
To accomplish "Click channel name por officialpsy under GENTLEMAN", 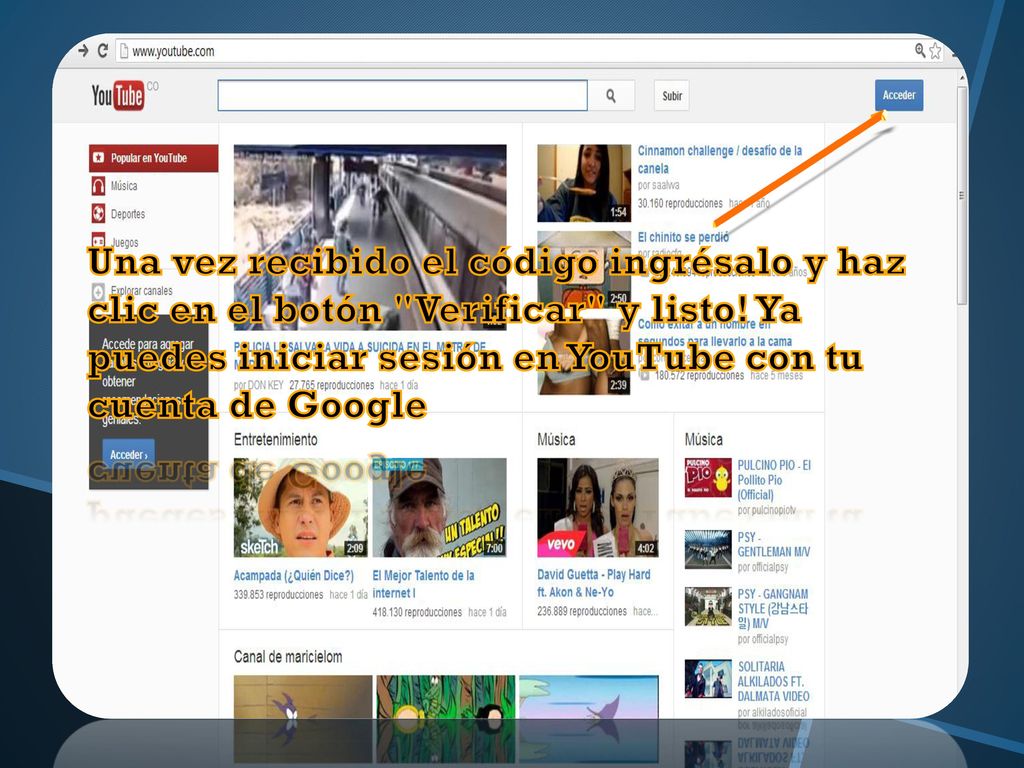I will (x=763, y=567).
